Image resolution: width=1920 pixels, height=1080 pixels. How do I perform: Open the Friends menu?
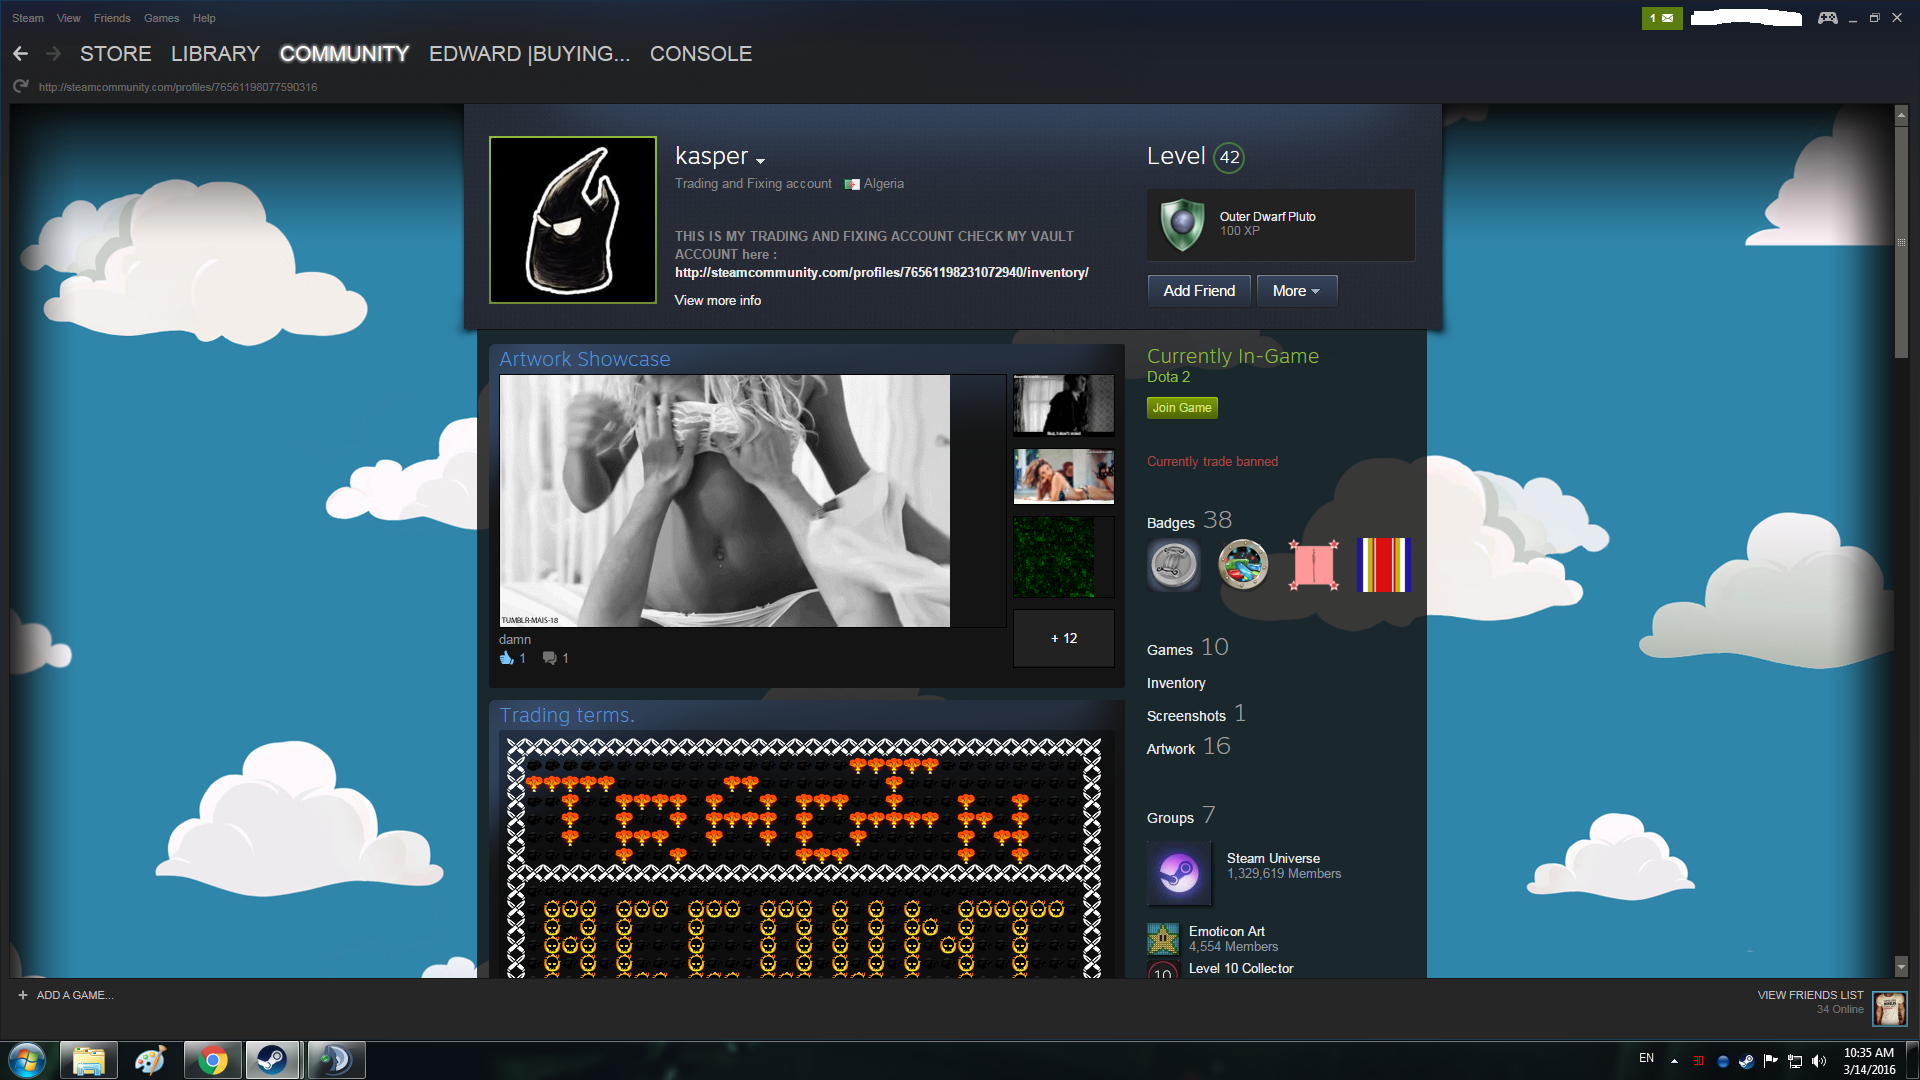click(112, 18)
